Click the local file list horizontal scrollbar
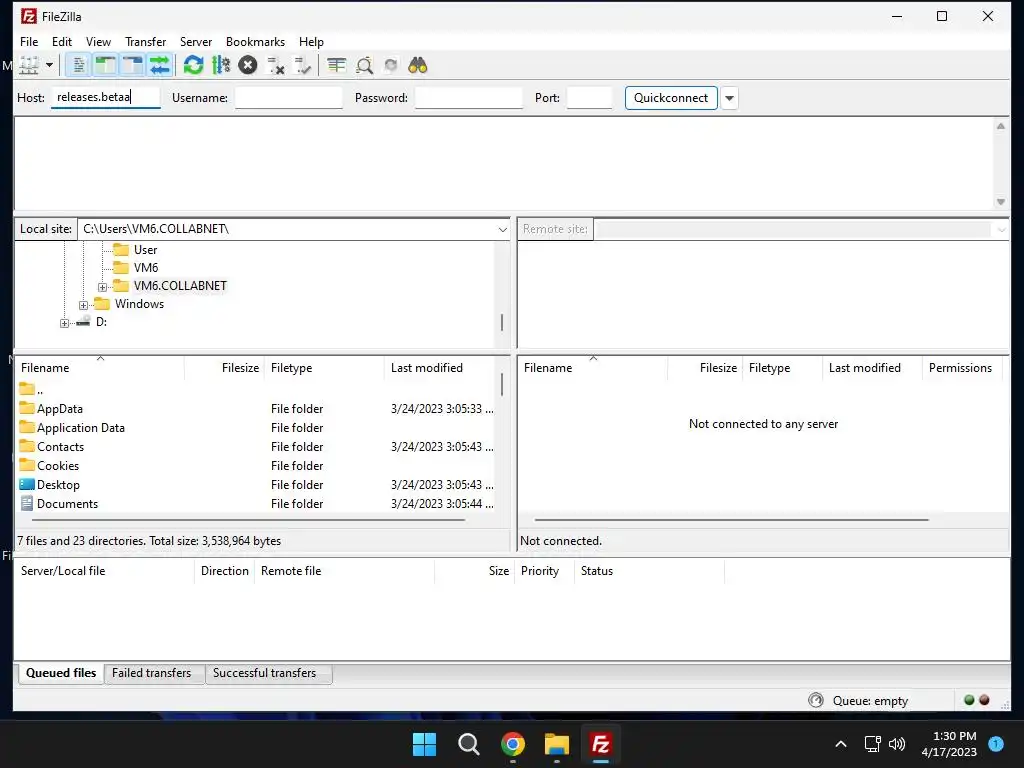 click(x=248, y=520)
